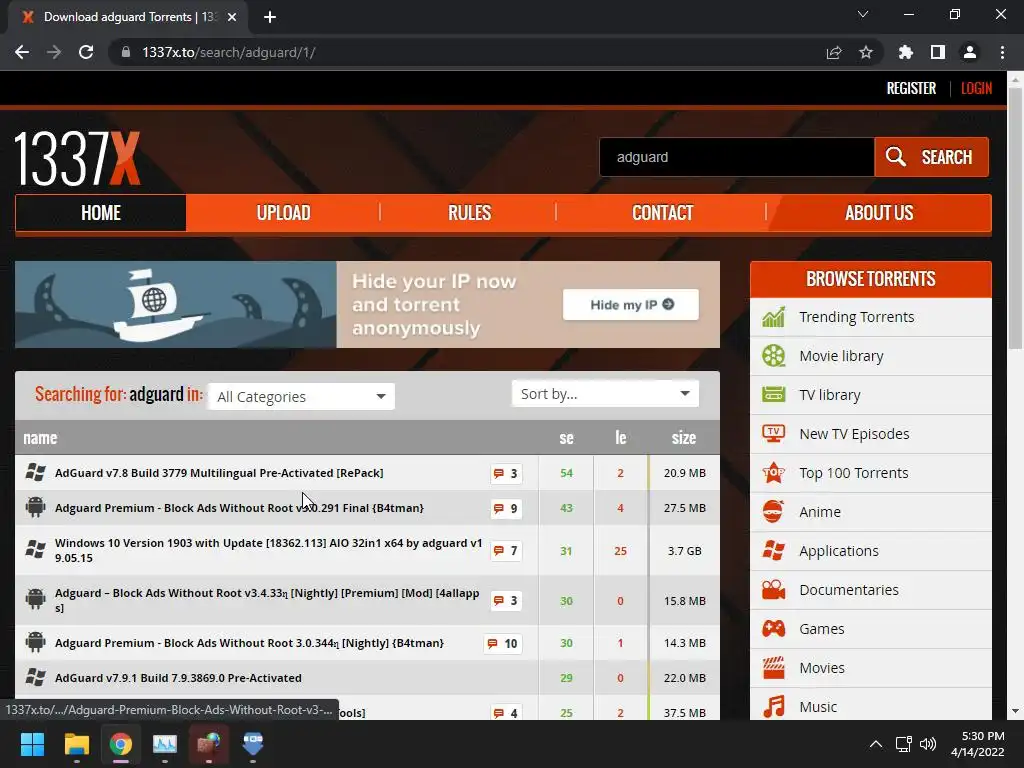Click the REGISTER link

click(911, 88)
